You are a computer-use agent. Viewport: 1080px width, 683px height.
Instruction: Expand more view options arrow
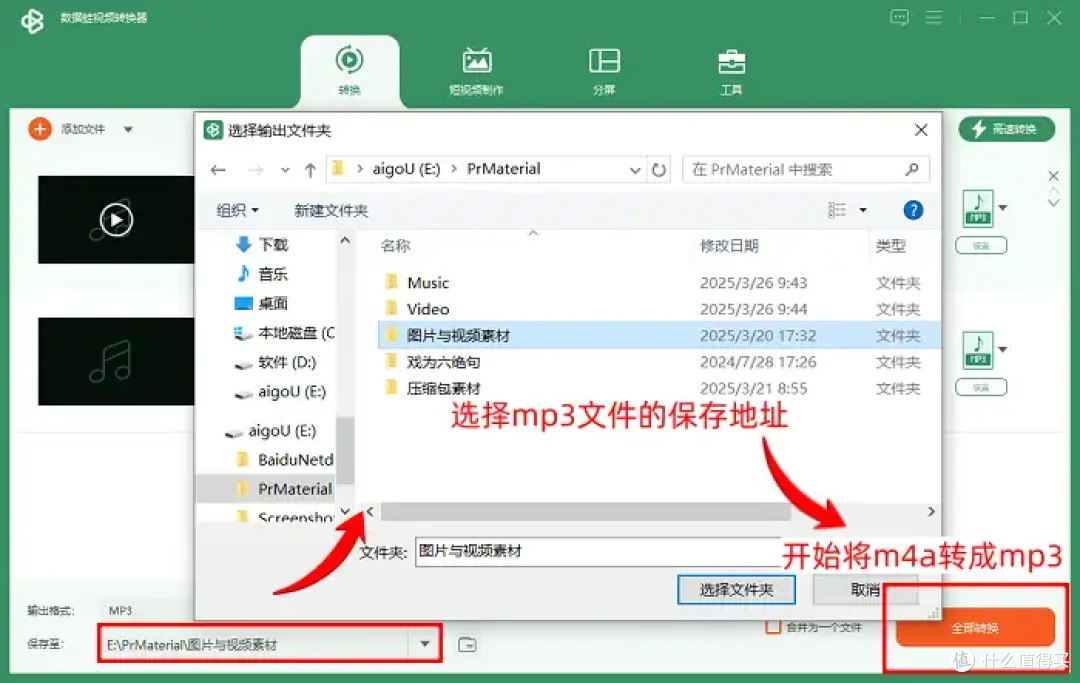click(863, 210)
